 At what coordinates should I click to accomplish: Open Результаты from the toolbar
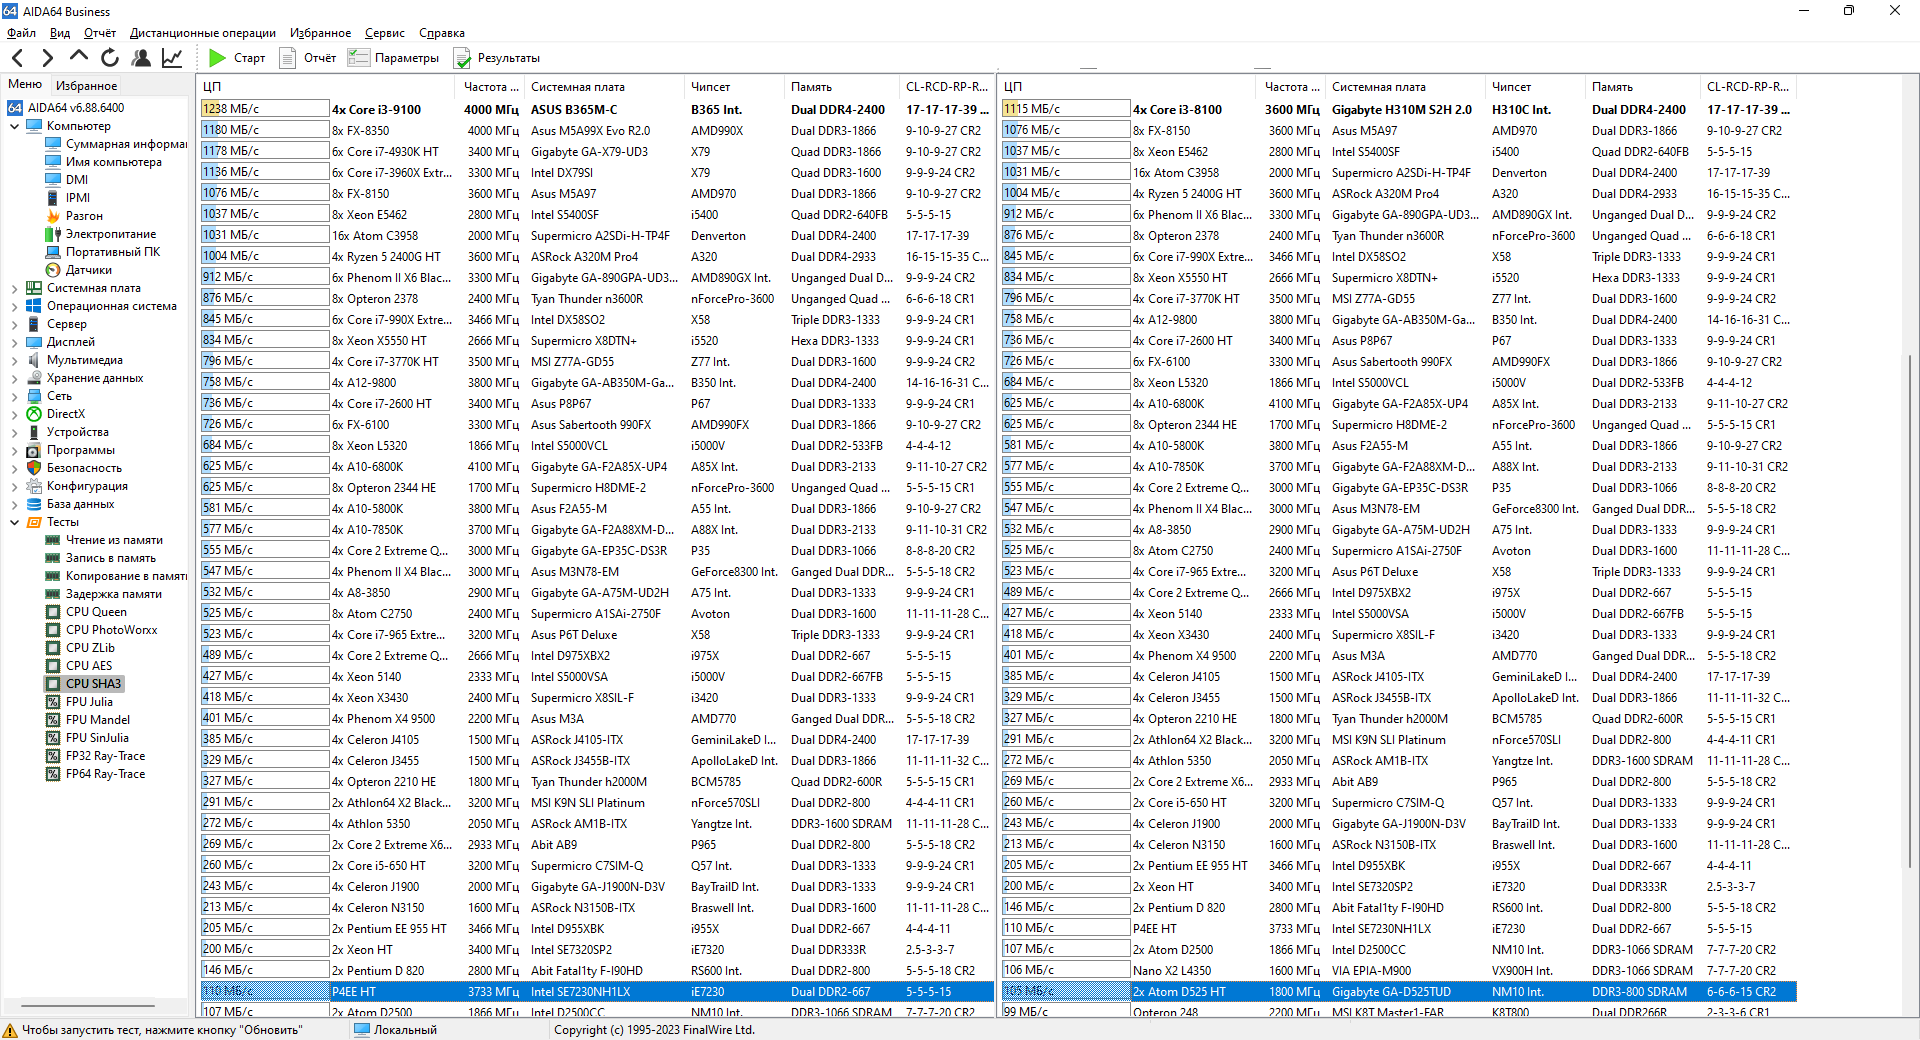(x=497, y=58)
